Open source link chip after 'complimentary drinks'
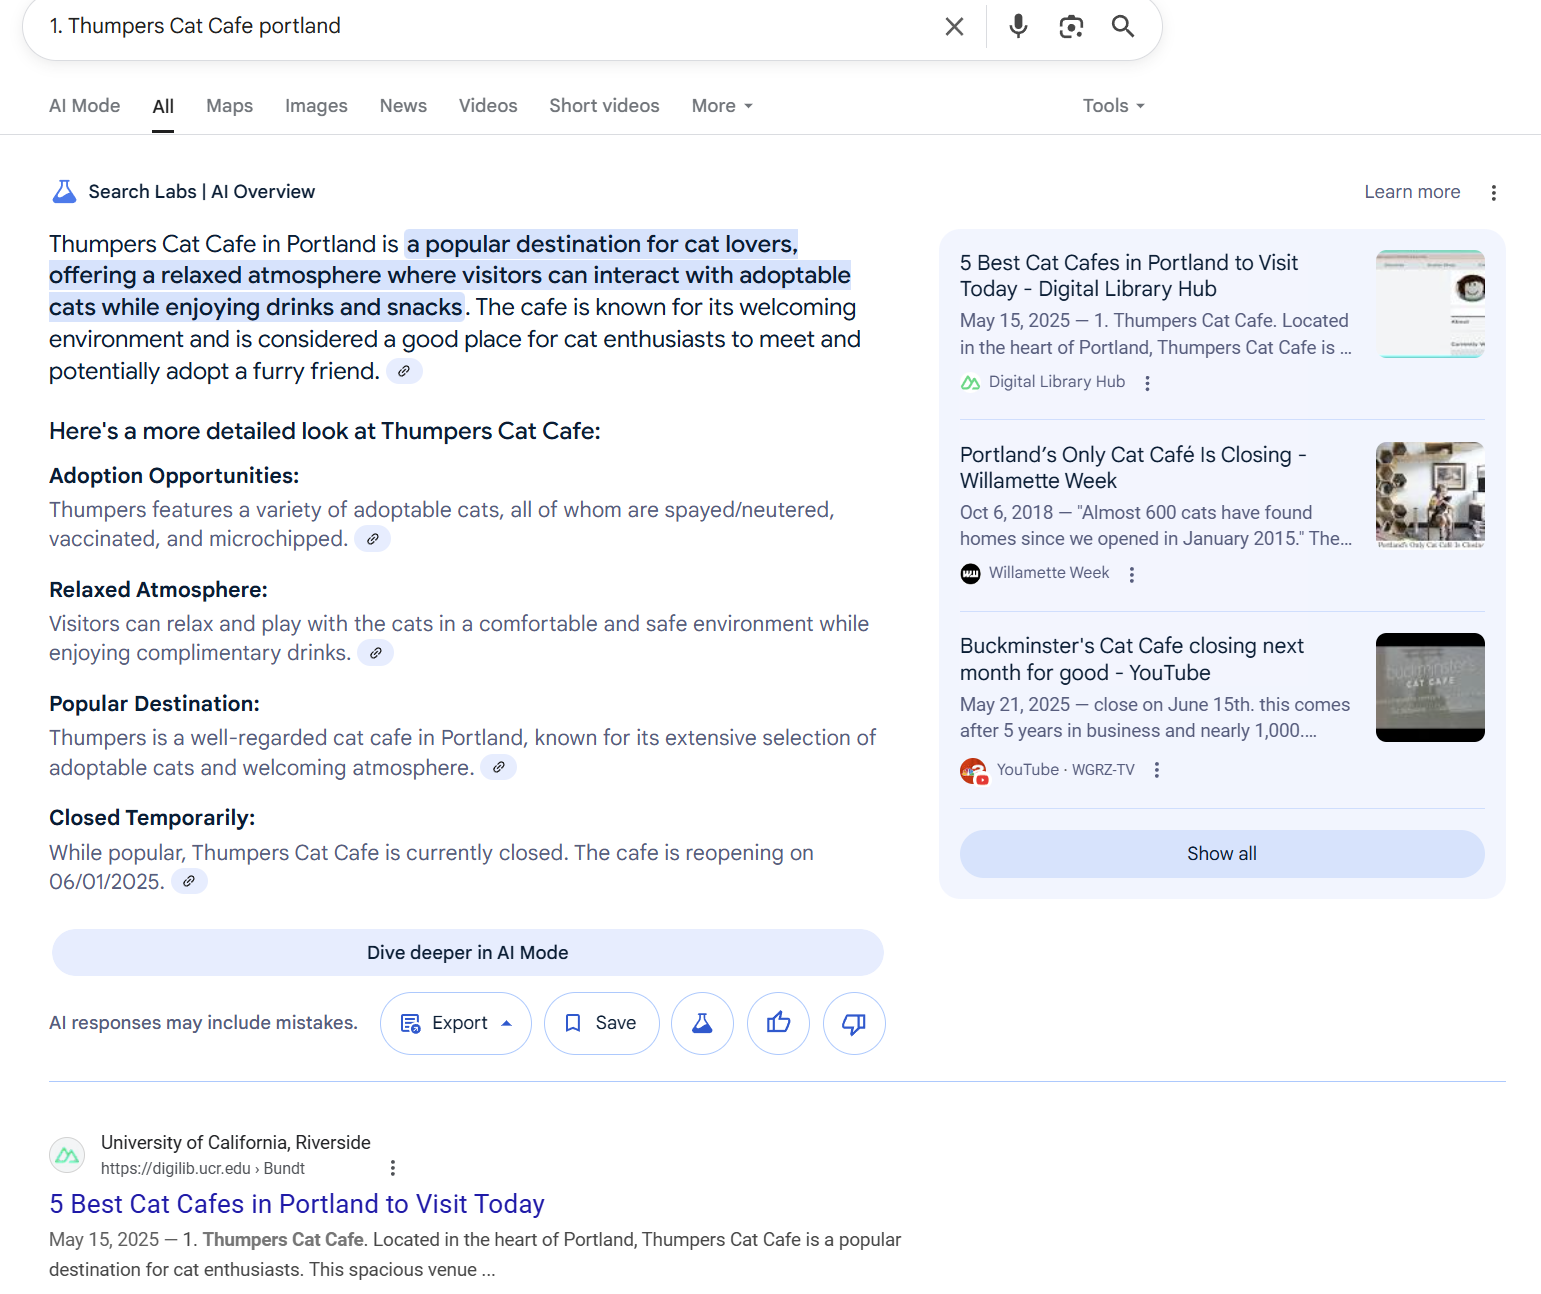The width and height of the screenshot is (1541, 1294). tap(375, 653)
